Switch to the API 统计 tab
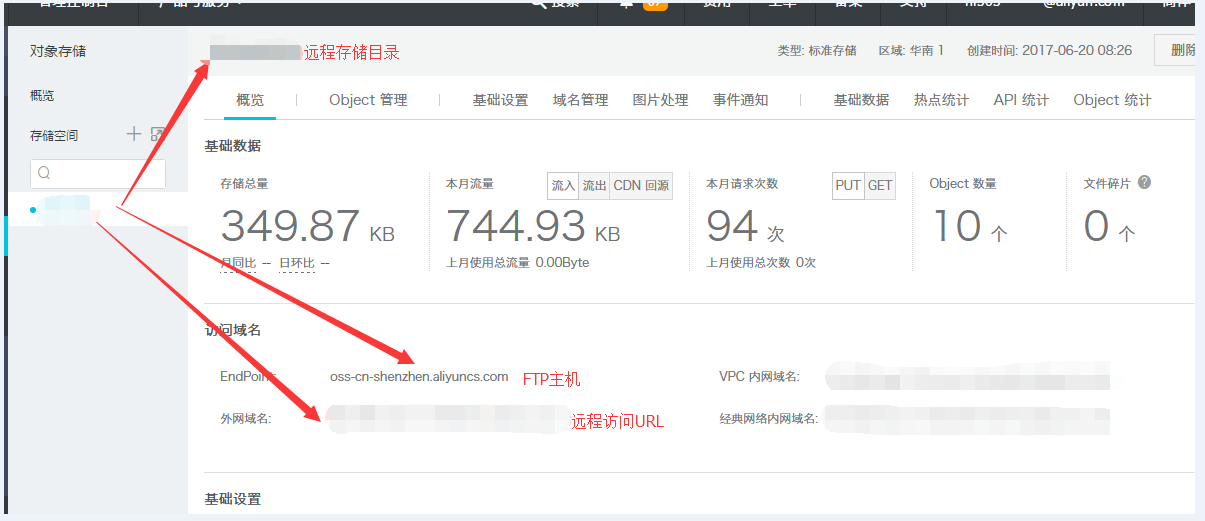 pos(1021,100)
